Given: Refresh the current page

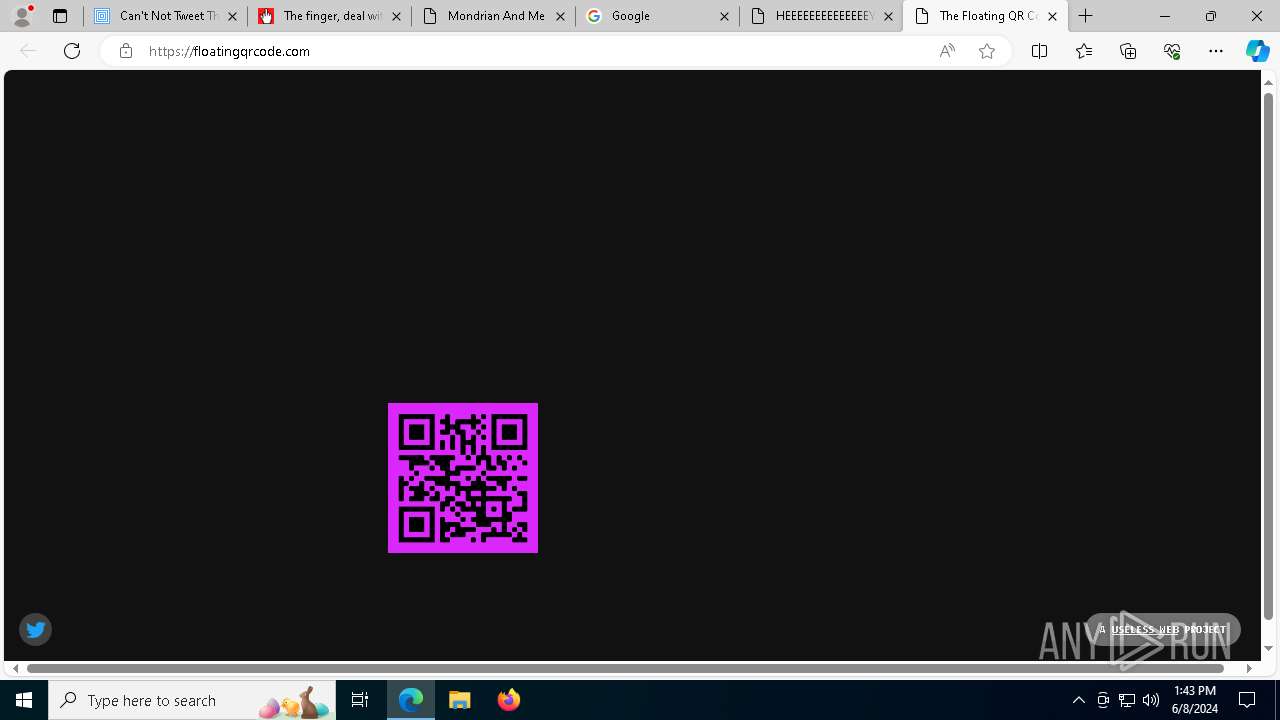Looking at the screenshot, I should tap(72, 51).
